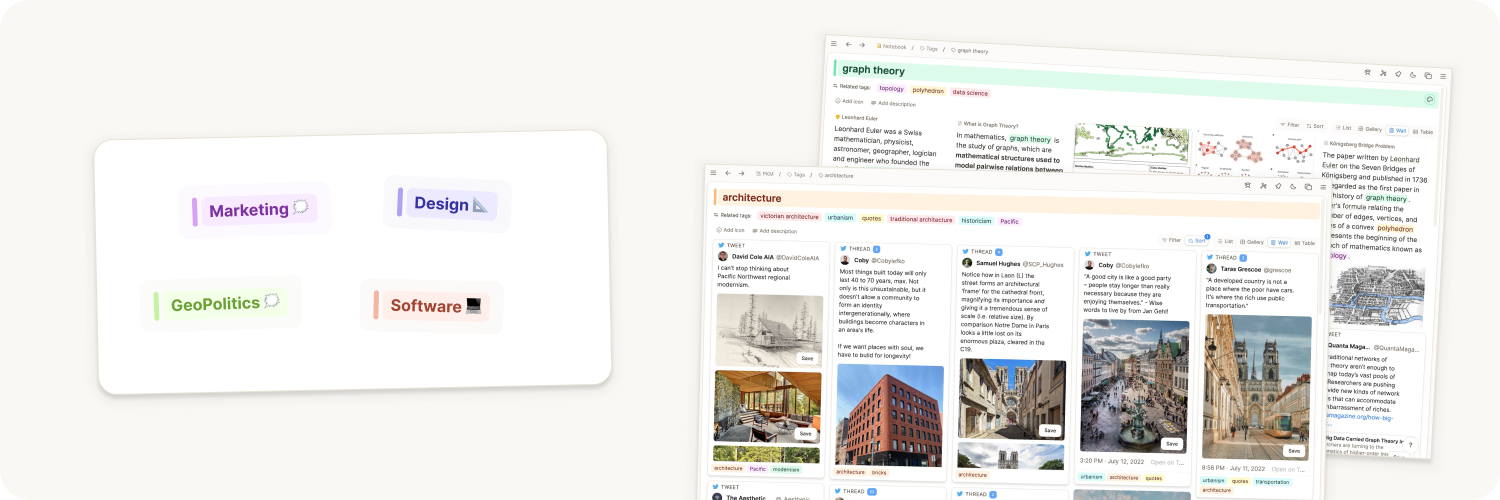Image resolution: width=1500 pixels, height=500 pixels.
Task: Click the forward arrow in graph theory window
Action: [x=862, y=45]
